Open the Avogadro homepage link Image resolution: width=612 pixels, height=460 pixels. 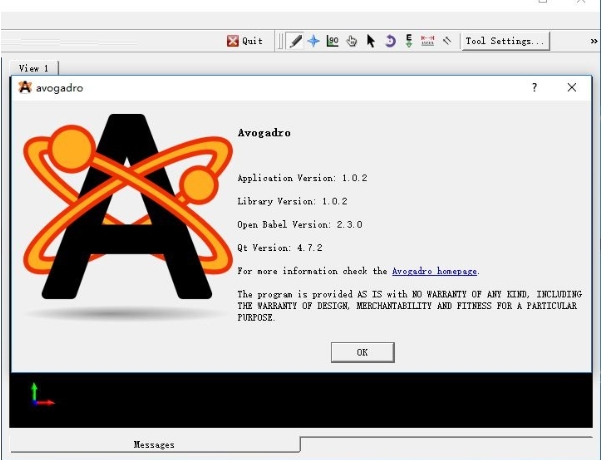[434, 271]
